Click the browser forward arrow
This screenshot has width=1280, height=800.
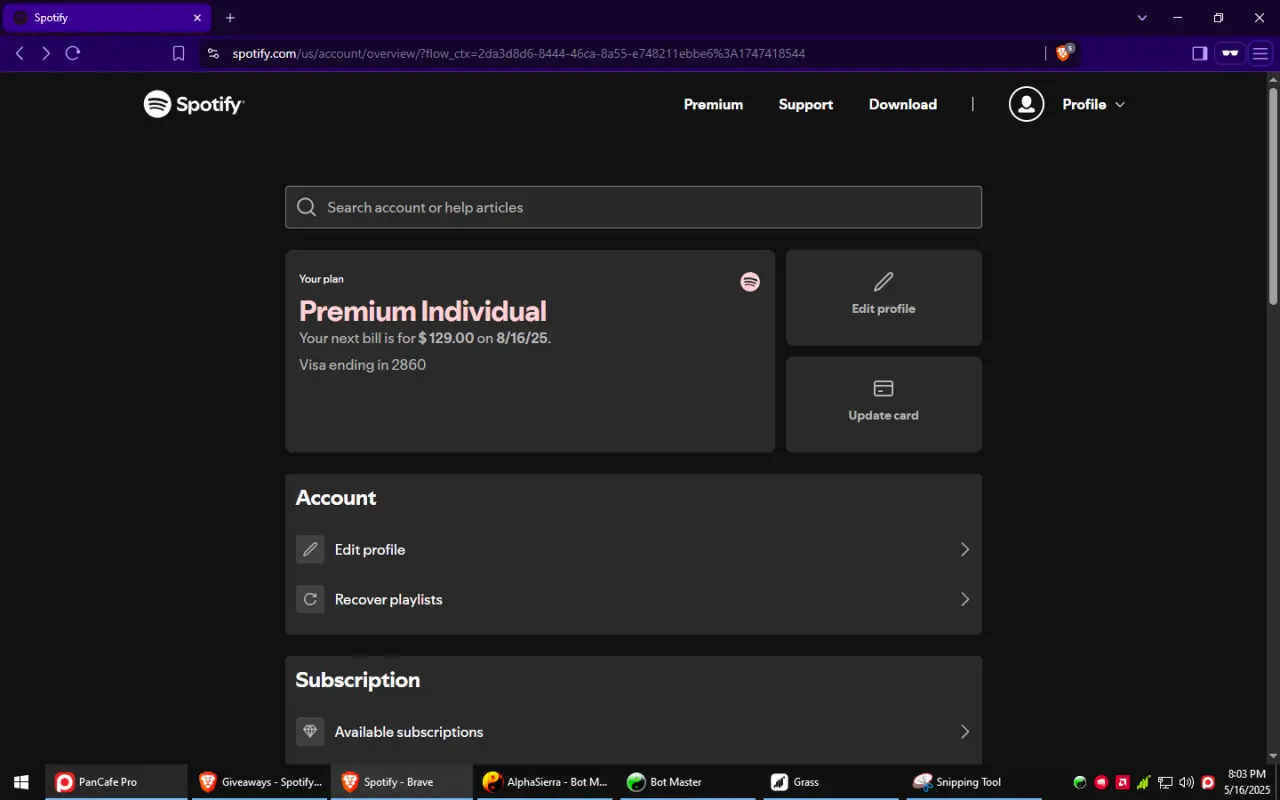(46, 53)
